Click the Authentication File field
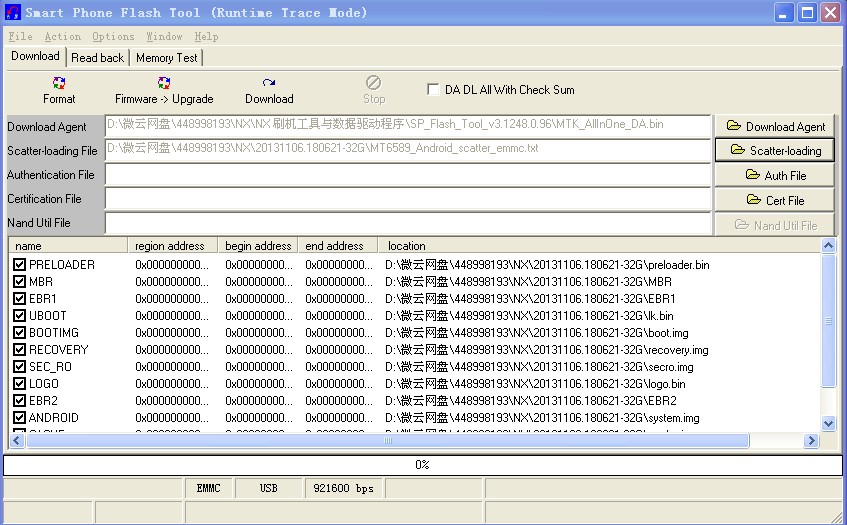This screenshot has width=847, height=525. pos(408,174)
